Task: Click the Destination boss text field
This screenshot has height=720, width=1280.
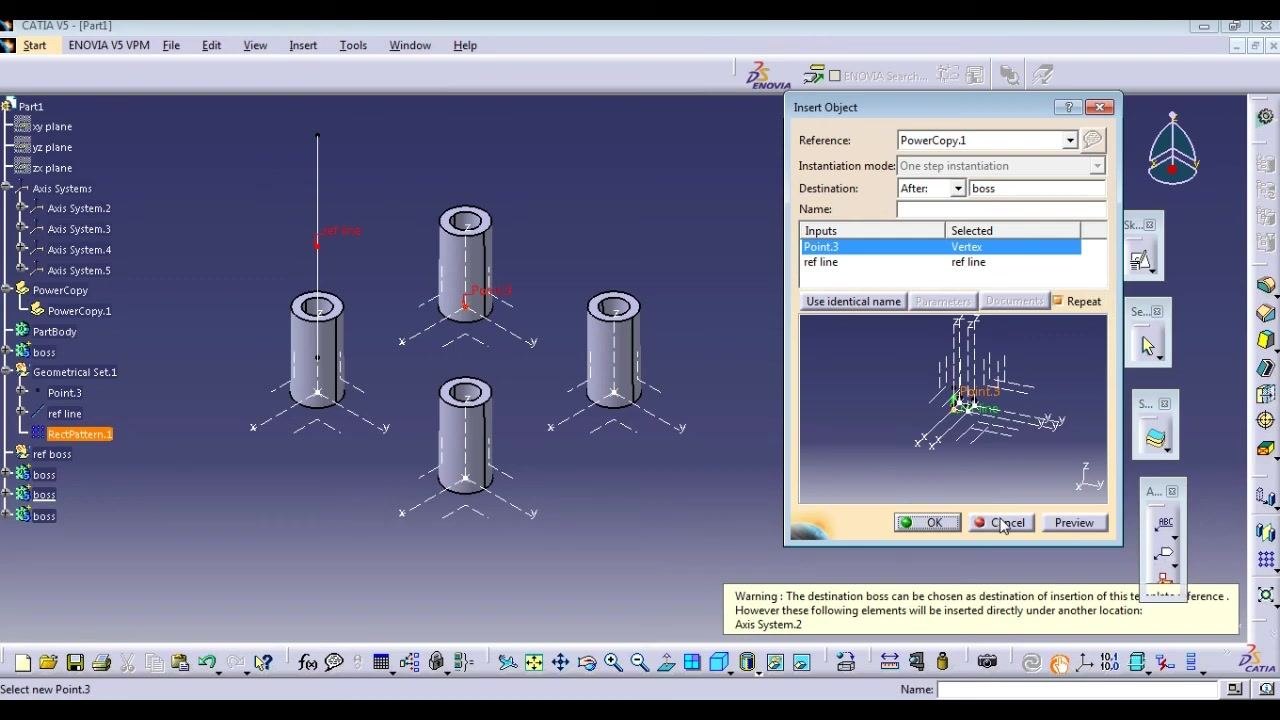Action: point(1037,188)
